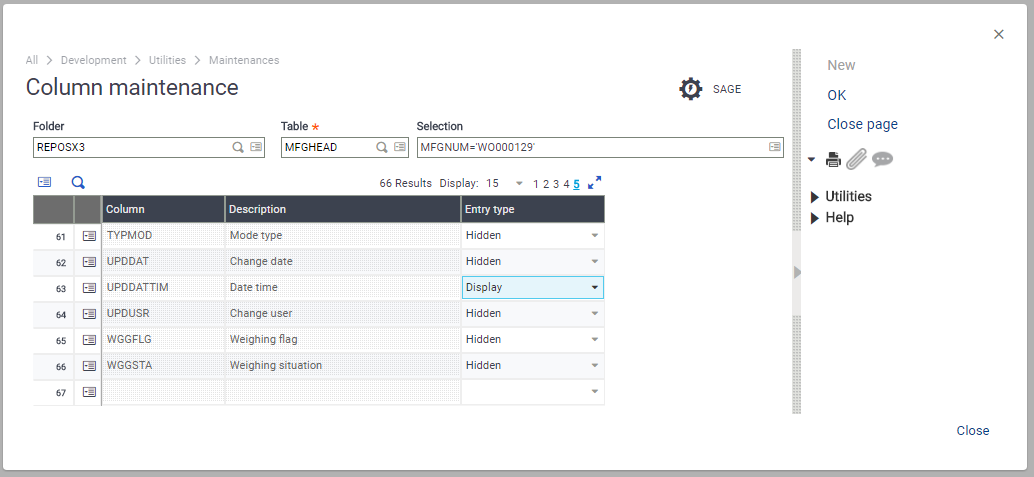
Task: Click into the Selection input field
Action: [592, 147]
